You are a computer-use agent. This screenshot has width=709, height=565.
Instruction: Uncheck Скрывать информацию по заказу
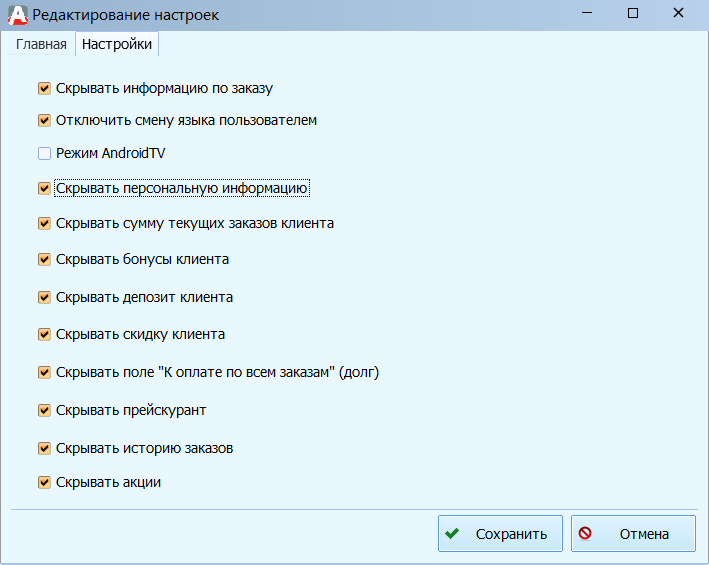tap(44, 88)
